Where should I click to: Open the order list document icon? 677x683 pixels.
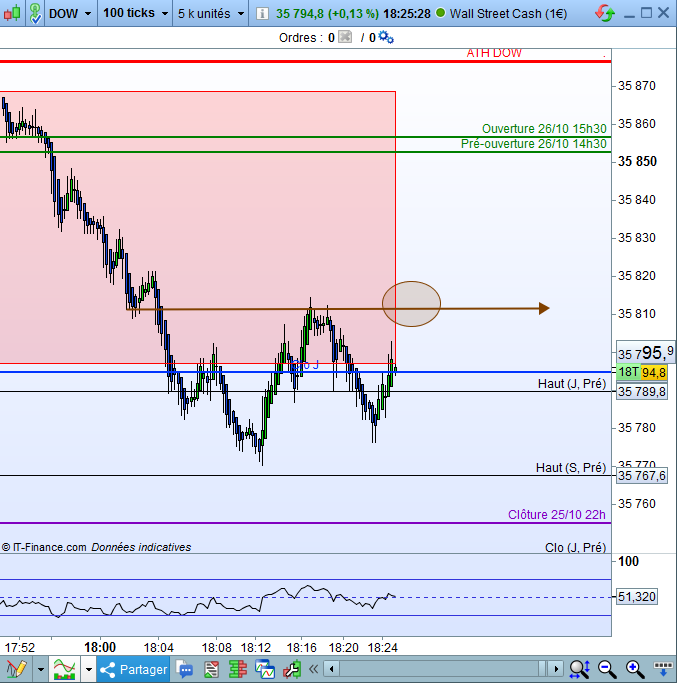click(211, 669)
